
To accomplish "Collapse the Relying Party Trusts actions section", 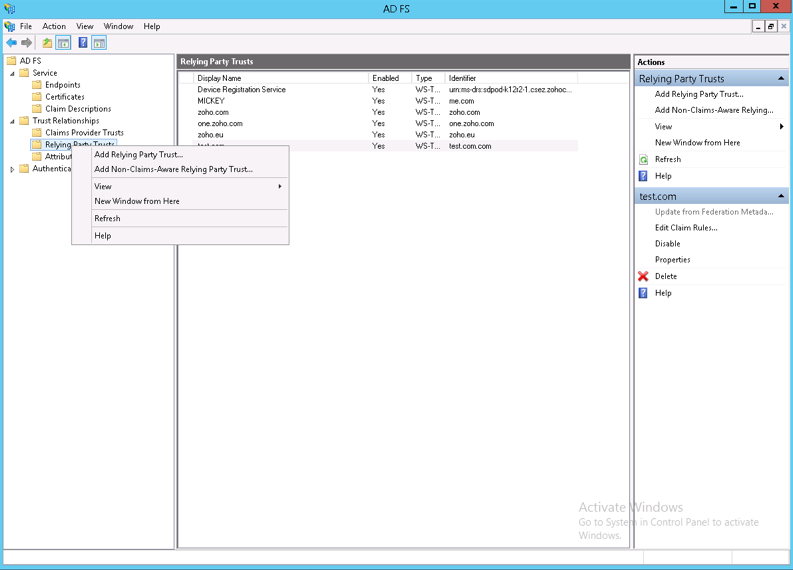I will point(781,78).
